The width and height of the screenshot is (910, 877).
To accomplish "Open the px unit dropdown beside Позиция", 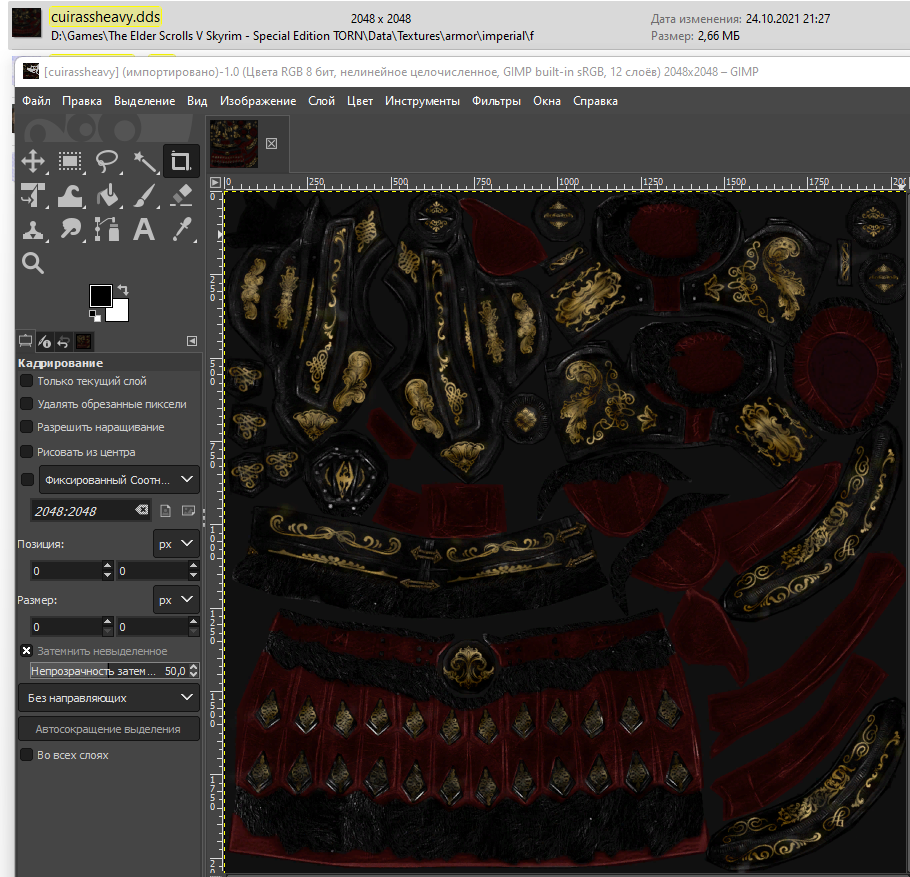I will pos(176,543).
